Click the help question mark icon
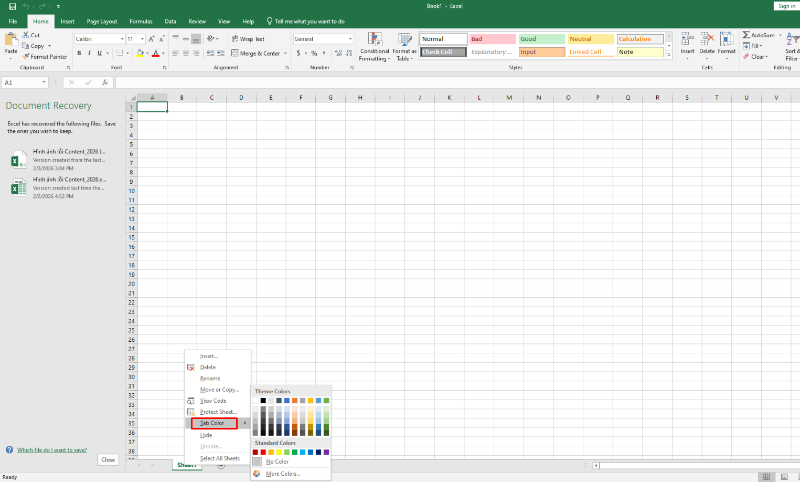The width and height of the screenshot is (800, 482). [9, 449]
